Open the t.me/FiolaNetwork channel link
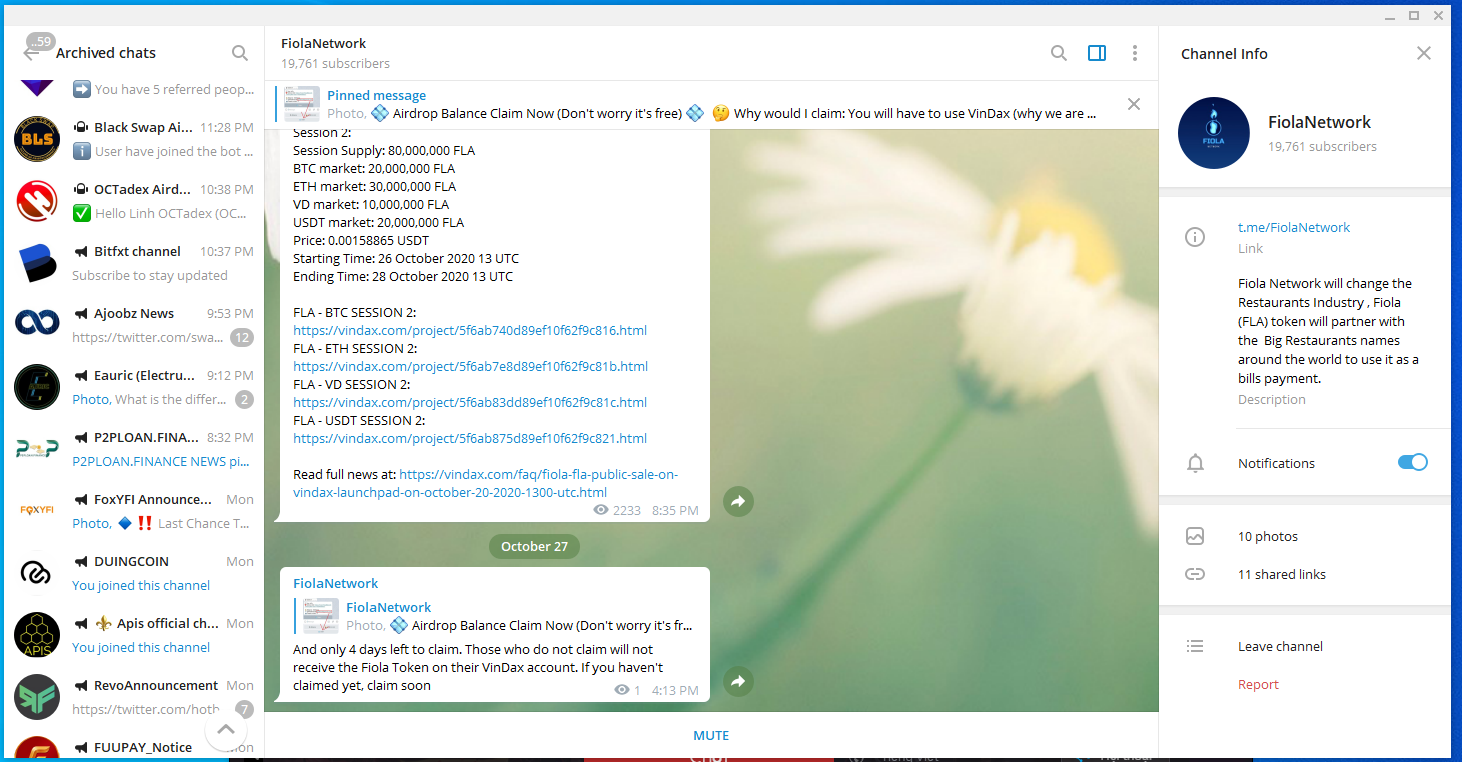 (x=1294, y=227)
